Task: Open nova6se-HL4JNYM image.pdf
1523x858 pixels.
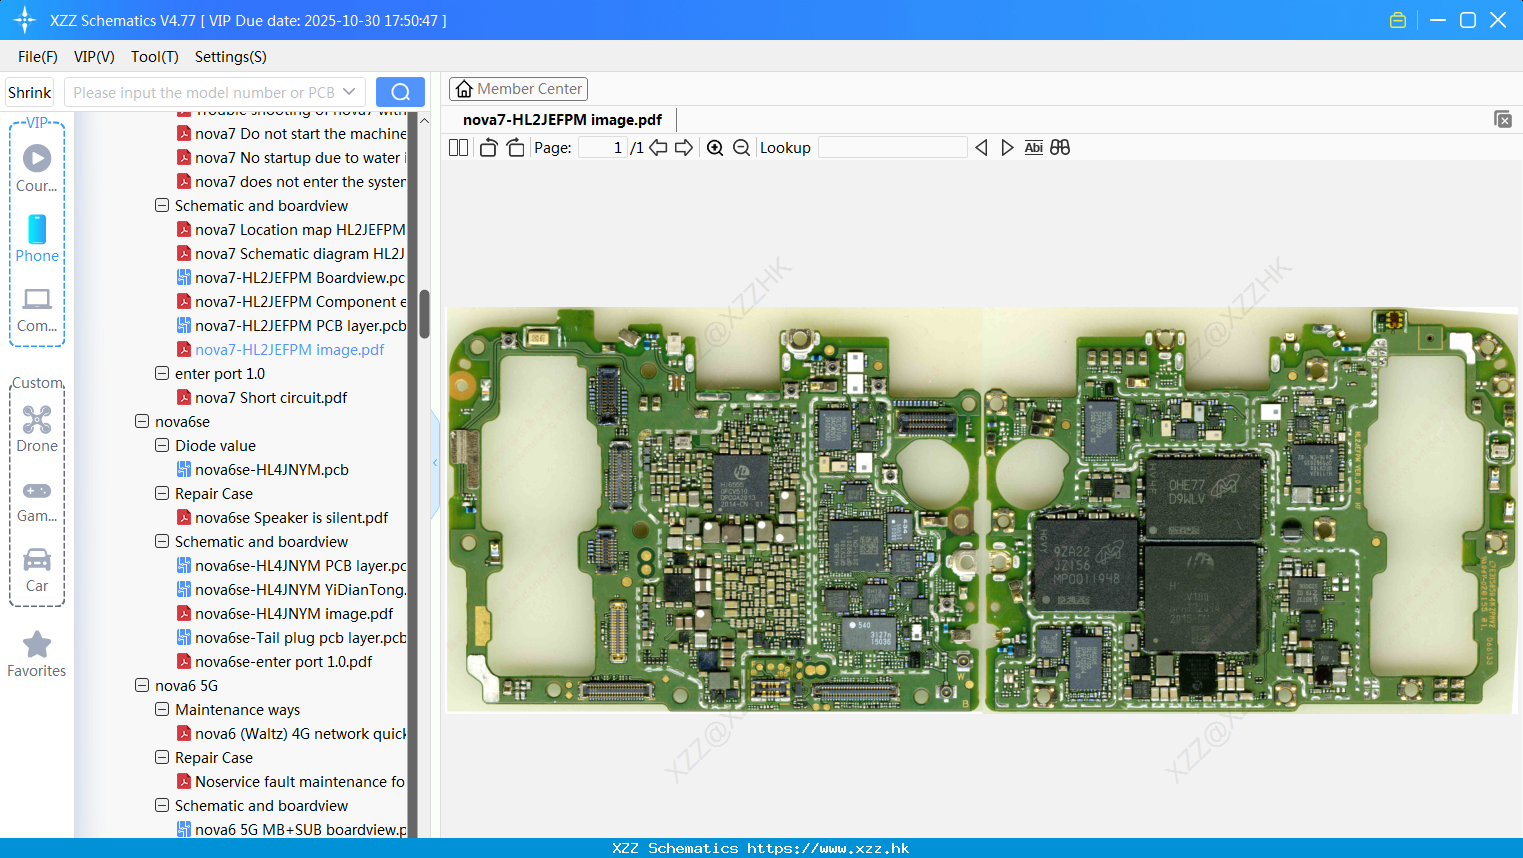Action: 285,613
